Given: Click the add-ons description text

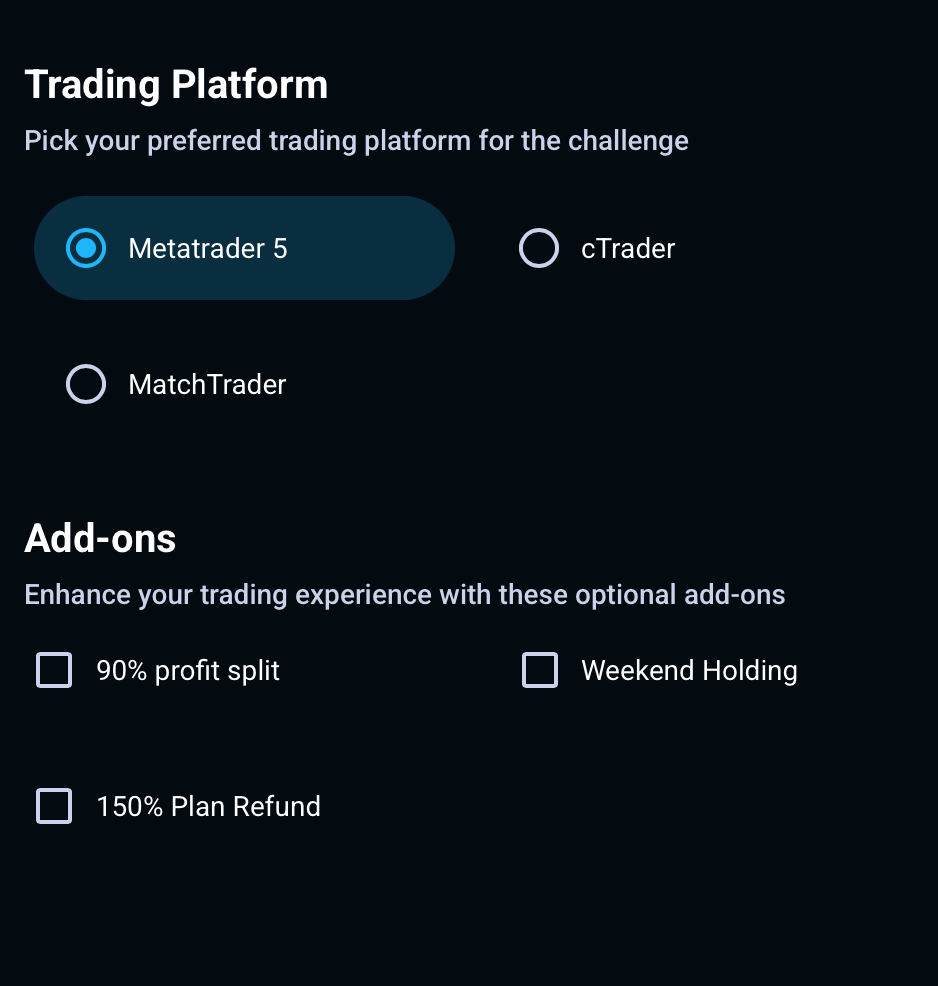Looking at the screenshot, I should [x=405, y=594].
